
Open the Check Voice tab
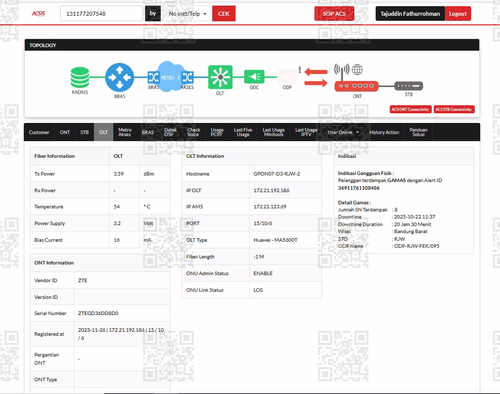point(193,132)
